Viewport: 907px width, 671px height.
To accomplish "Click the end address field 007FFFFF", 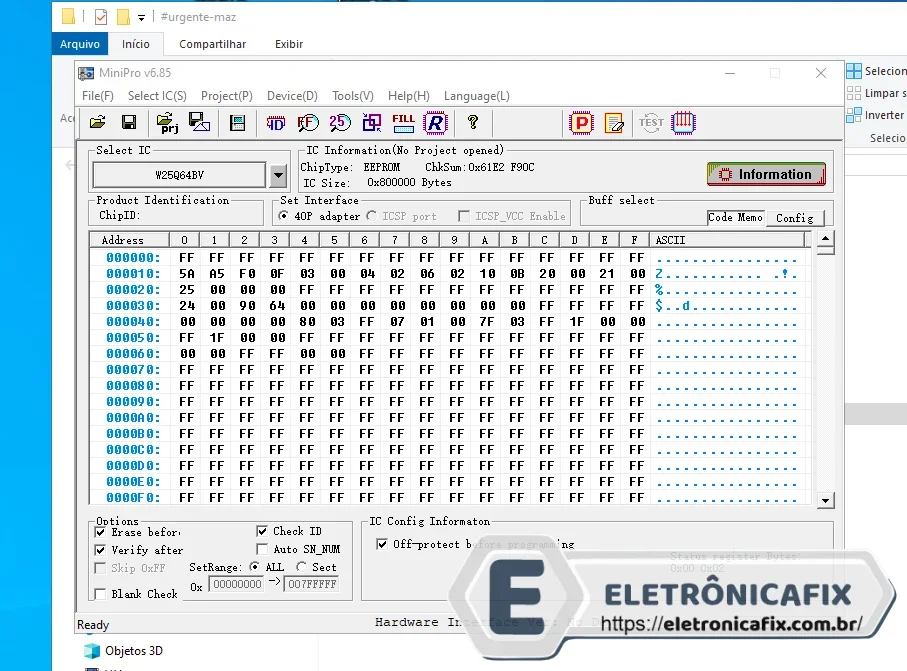I will 312,584.
